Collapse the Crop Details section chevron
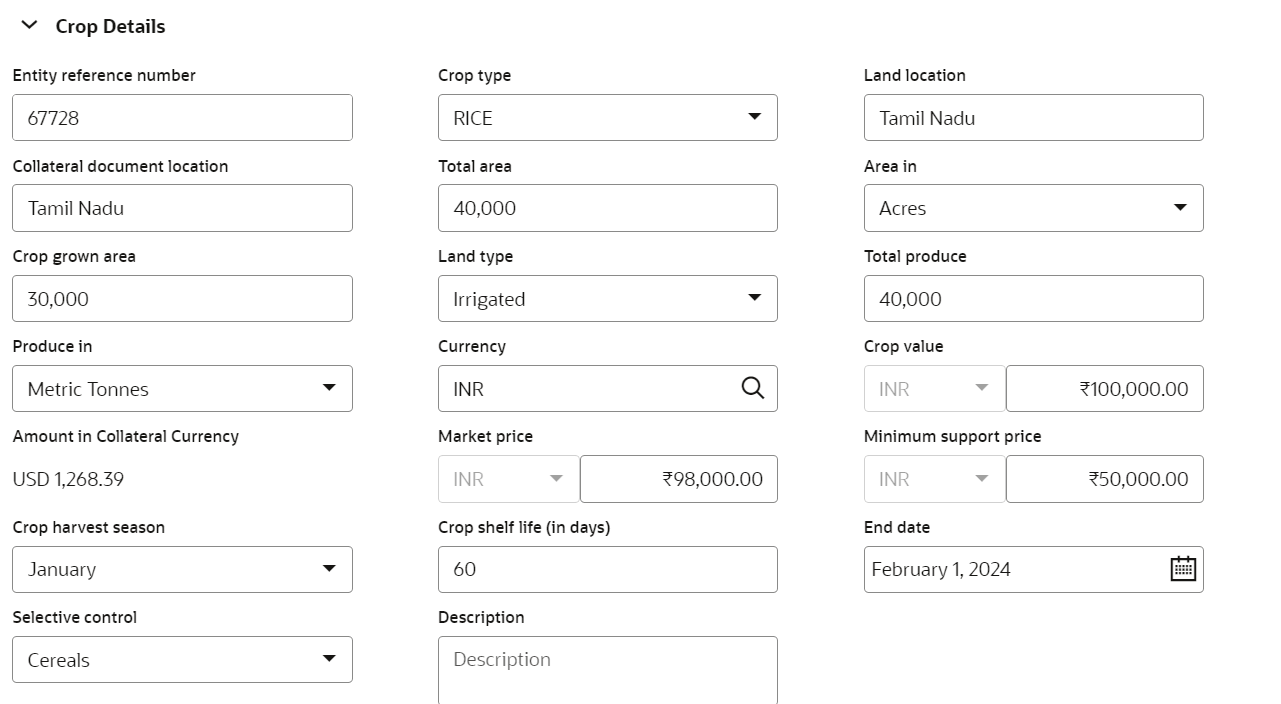Image resolution: width=1281 pixels, height=704 pixels. pyautogui.click(x=29, y=26)
